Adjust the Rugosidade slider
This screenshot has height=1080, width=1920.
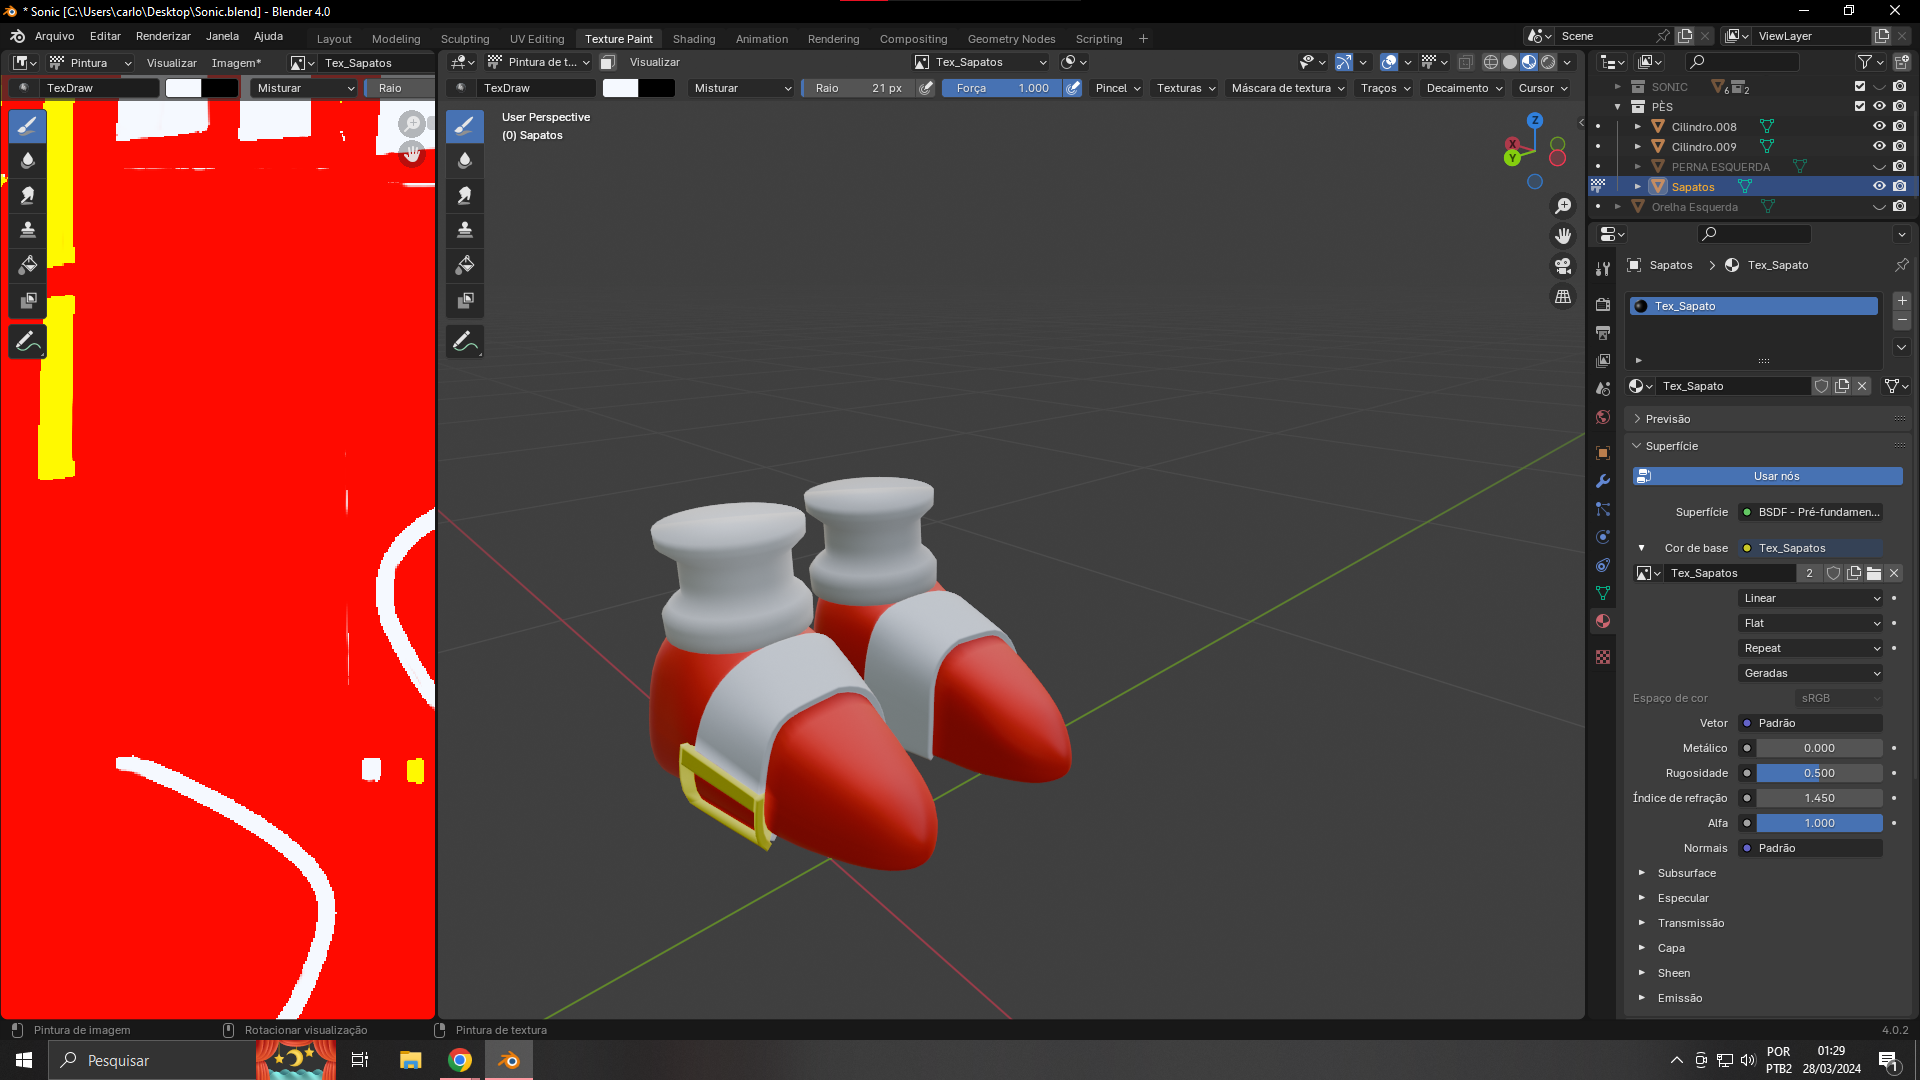point(1818,773)
